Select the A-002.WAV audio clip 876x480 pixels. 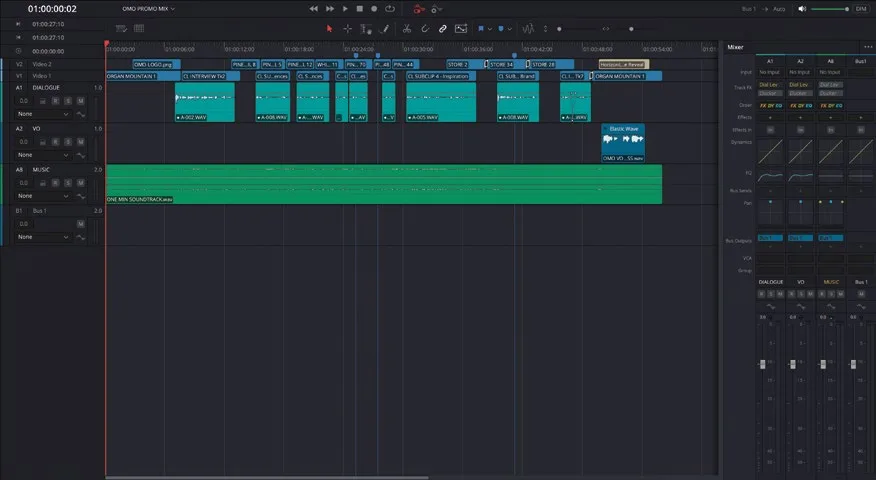pyautogui.click(x=204, y=102)
